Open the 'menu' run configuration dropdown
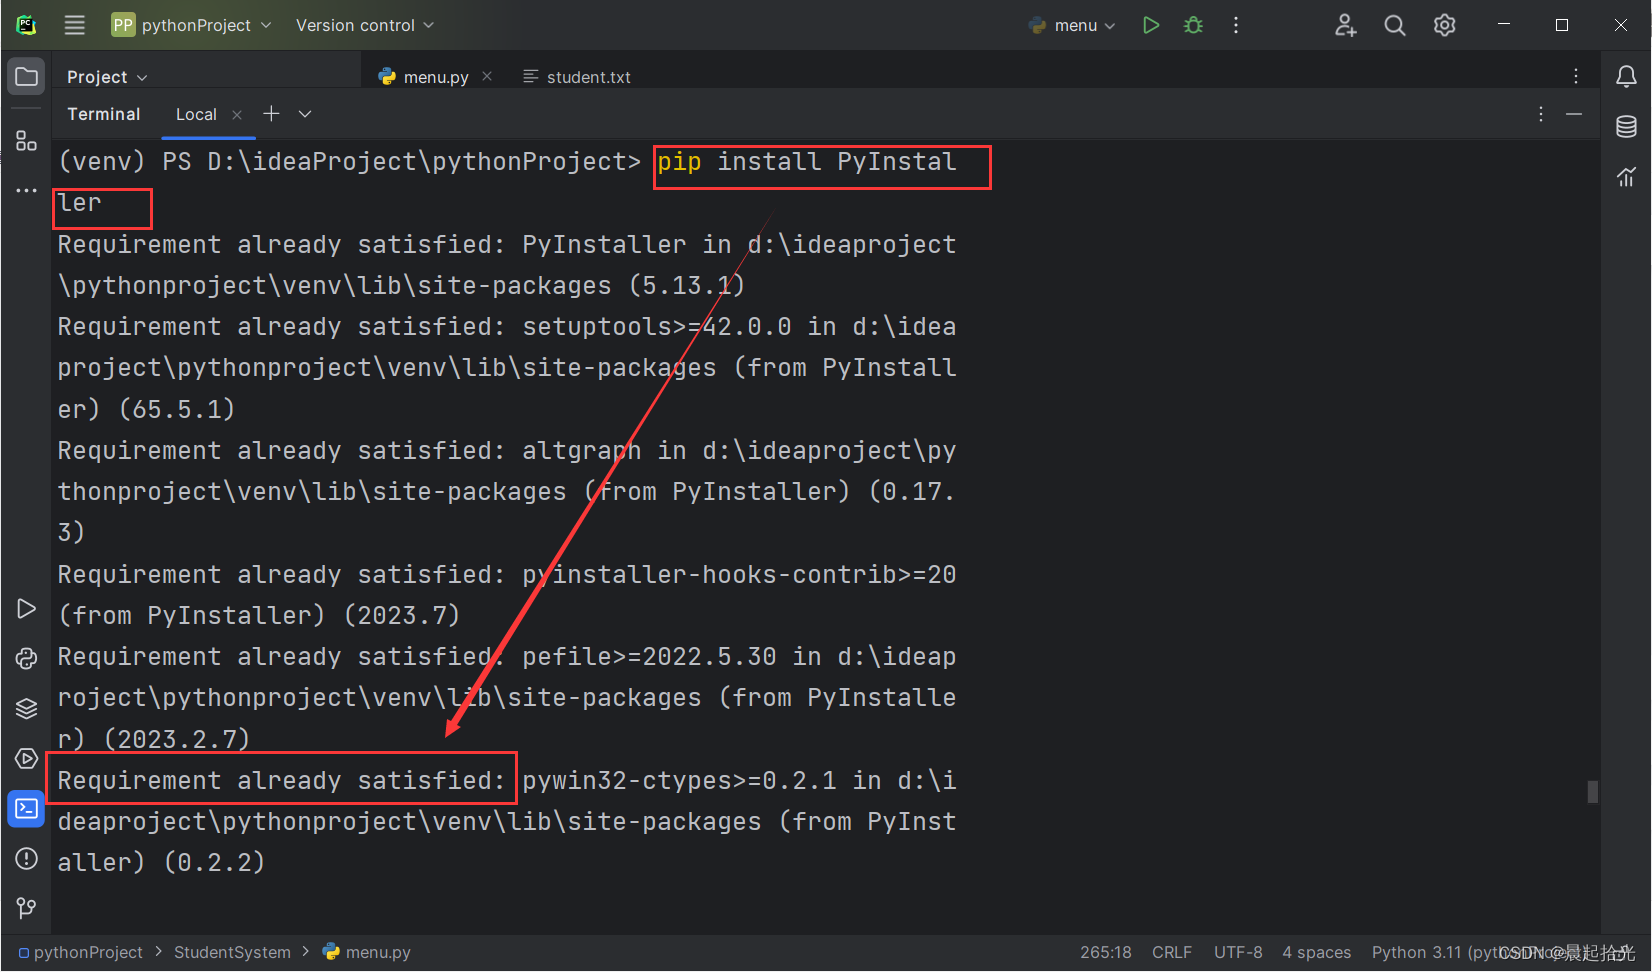This screenshot has height=972, width=1652. click(x=1072, y=25)
